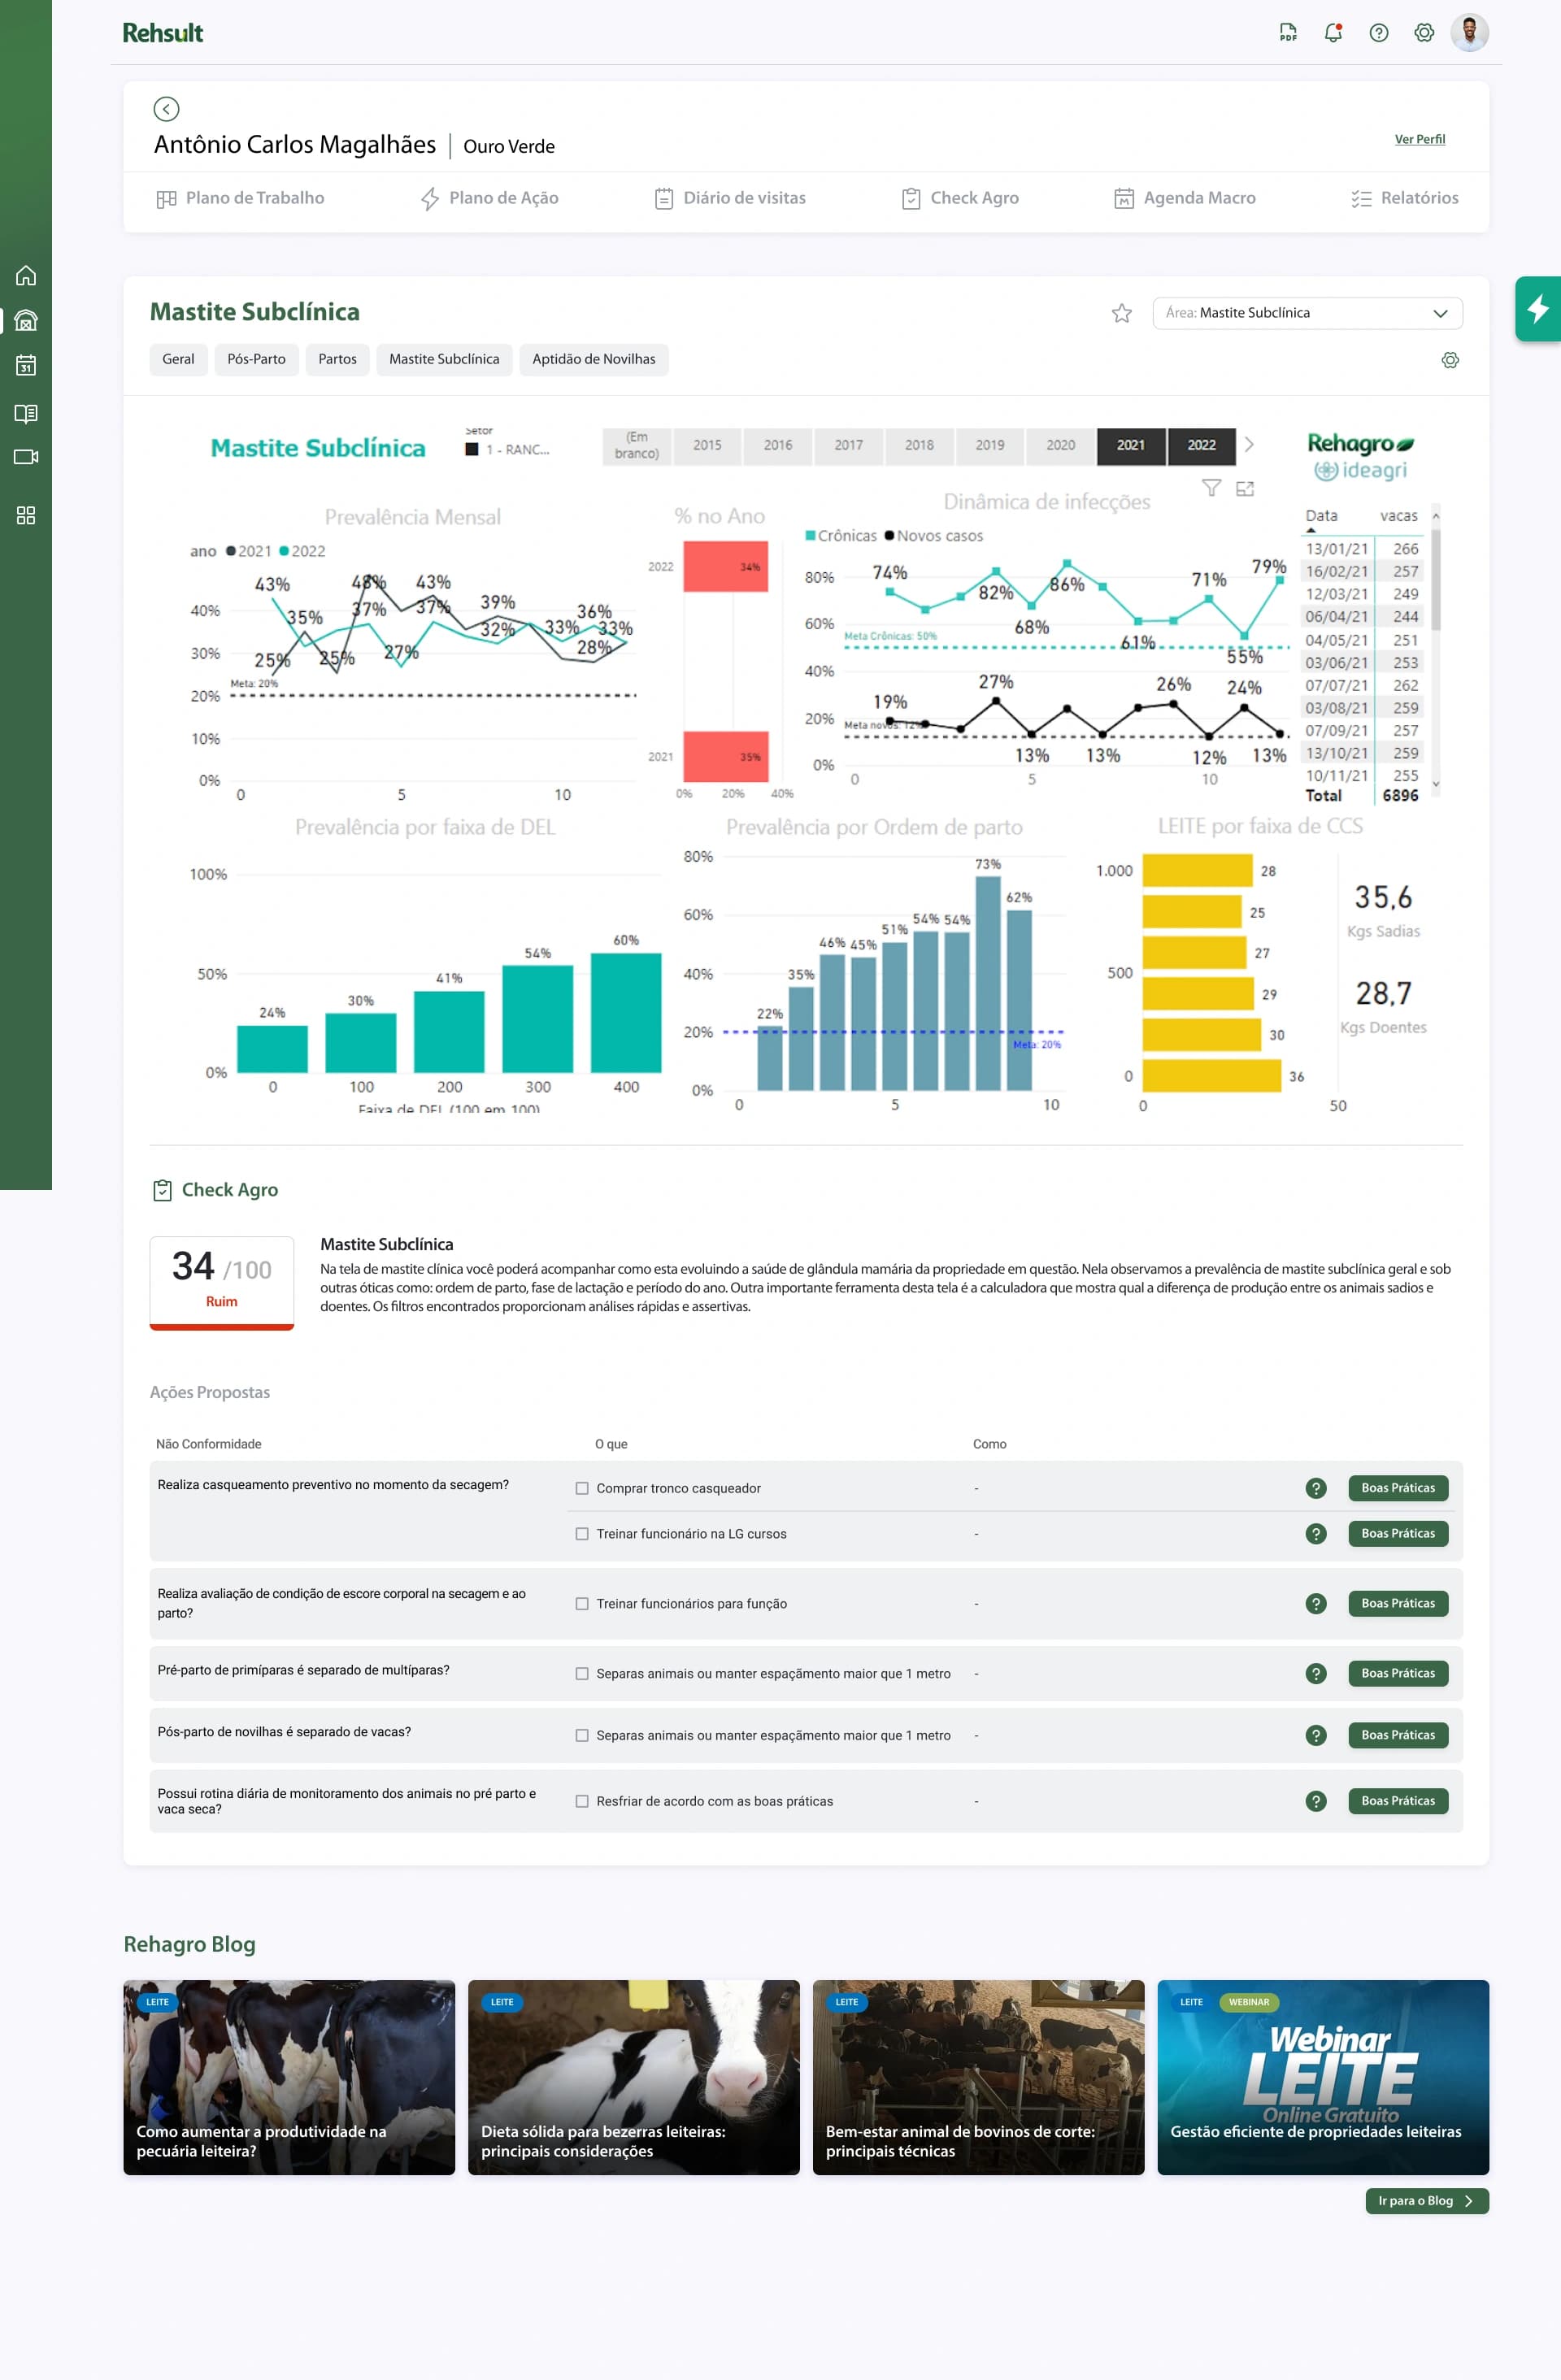
Task: Click the PDF export icon in header
Action: pos(1288,32)
